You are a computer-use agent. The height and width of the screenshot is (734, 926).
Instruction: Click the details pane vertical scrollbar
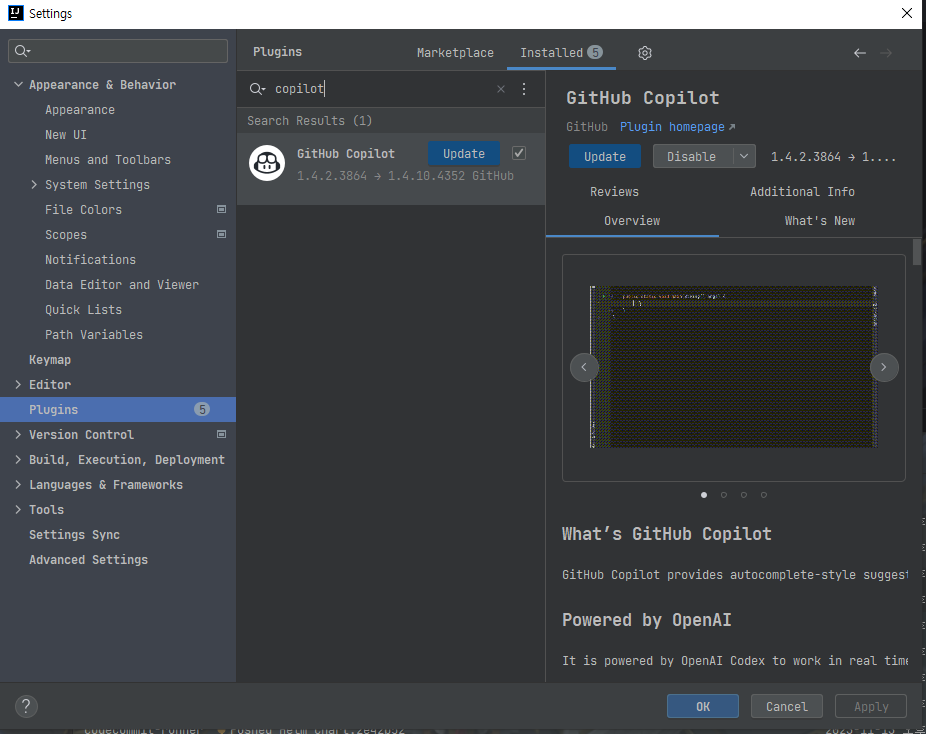point(917,252)
